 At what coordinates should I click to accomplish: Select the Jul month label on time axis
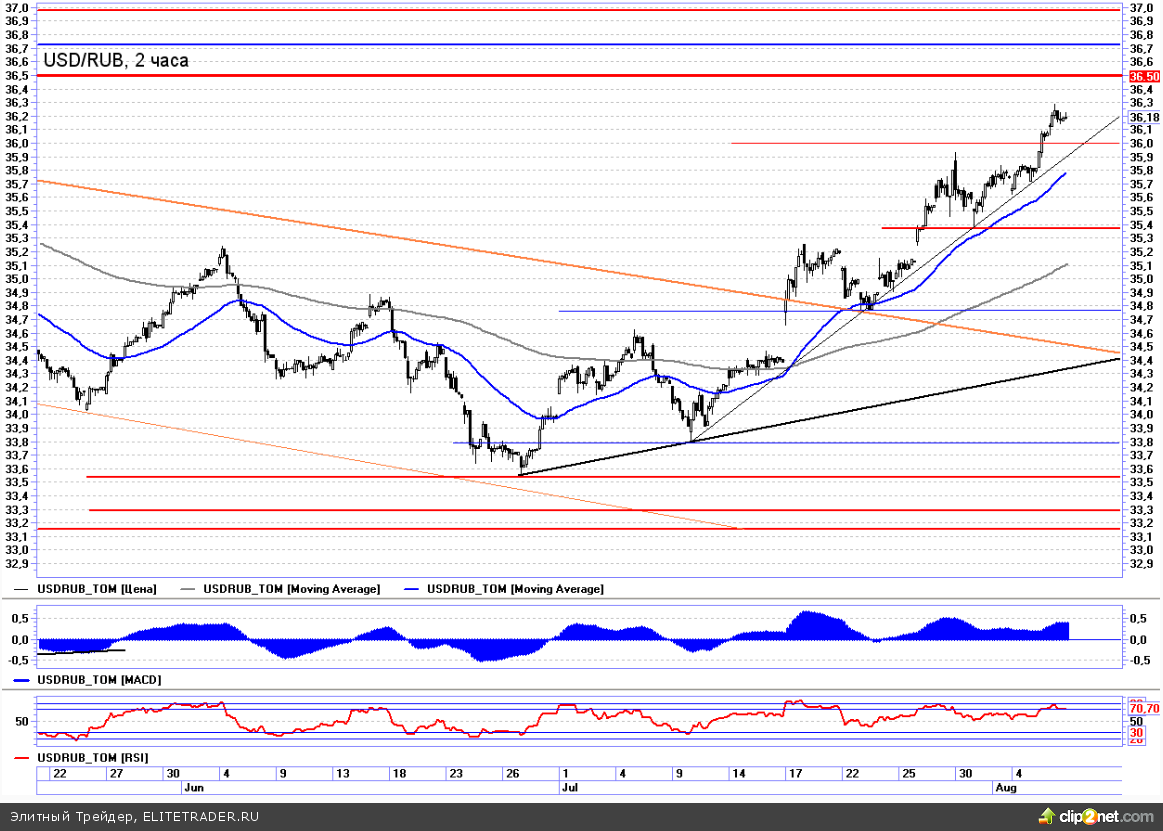[x=569, y=787]
